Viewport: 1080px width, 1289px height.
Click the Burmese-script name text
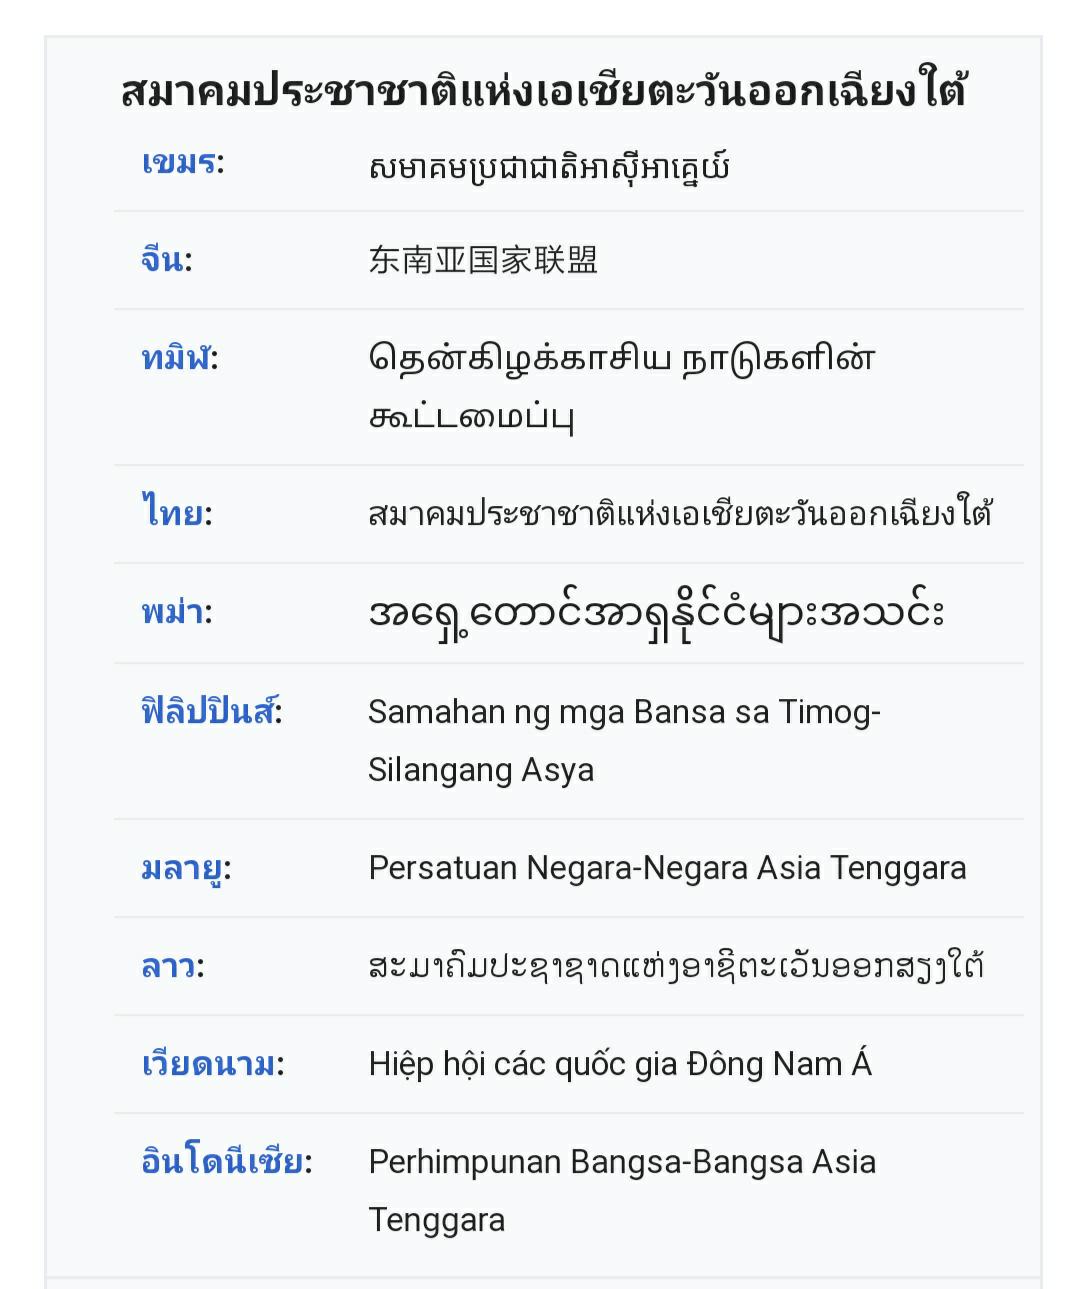coord(656,612)
